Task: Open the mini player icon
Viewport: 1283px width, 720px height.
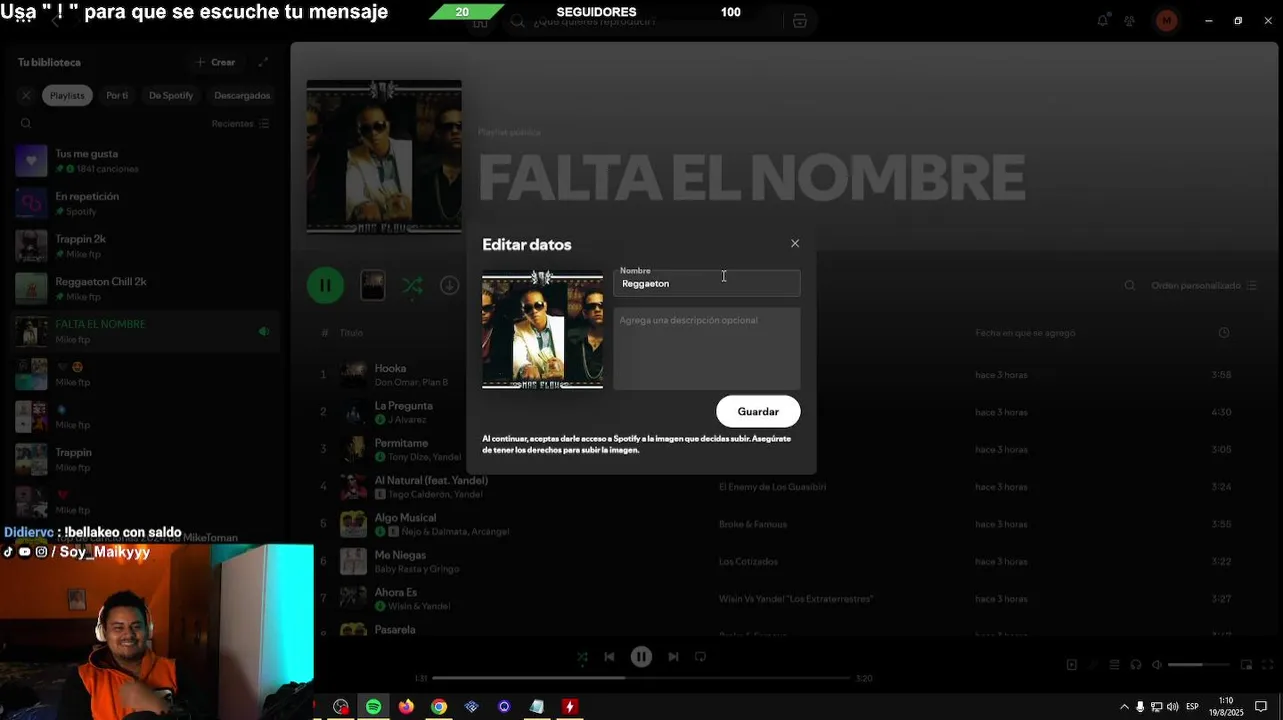Action: click(x=1246, y=665)
